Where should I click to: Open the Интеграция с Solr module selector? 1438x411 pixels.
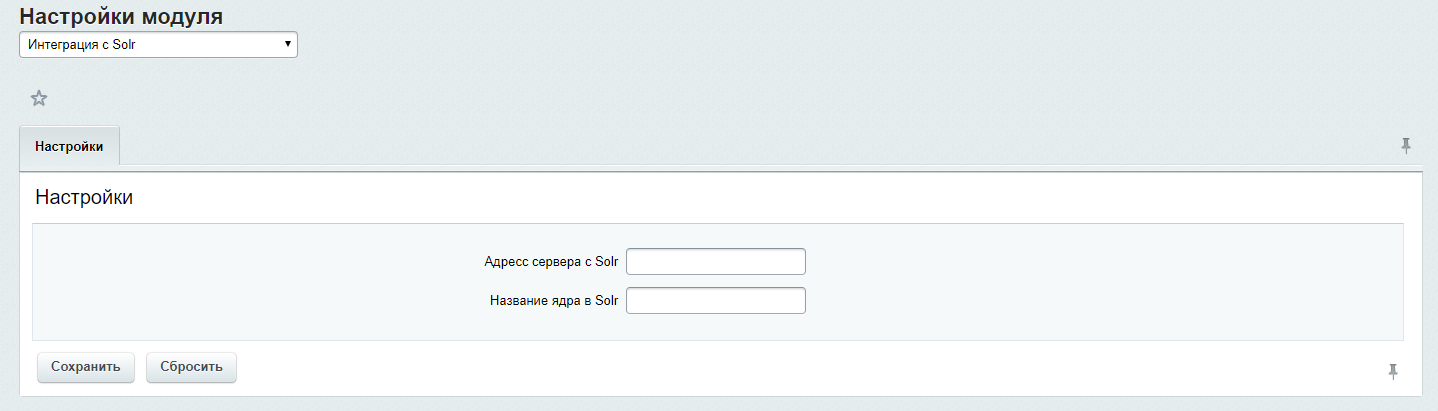point(158,45)
